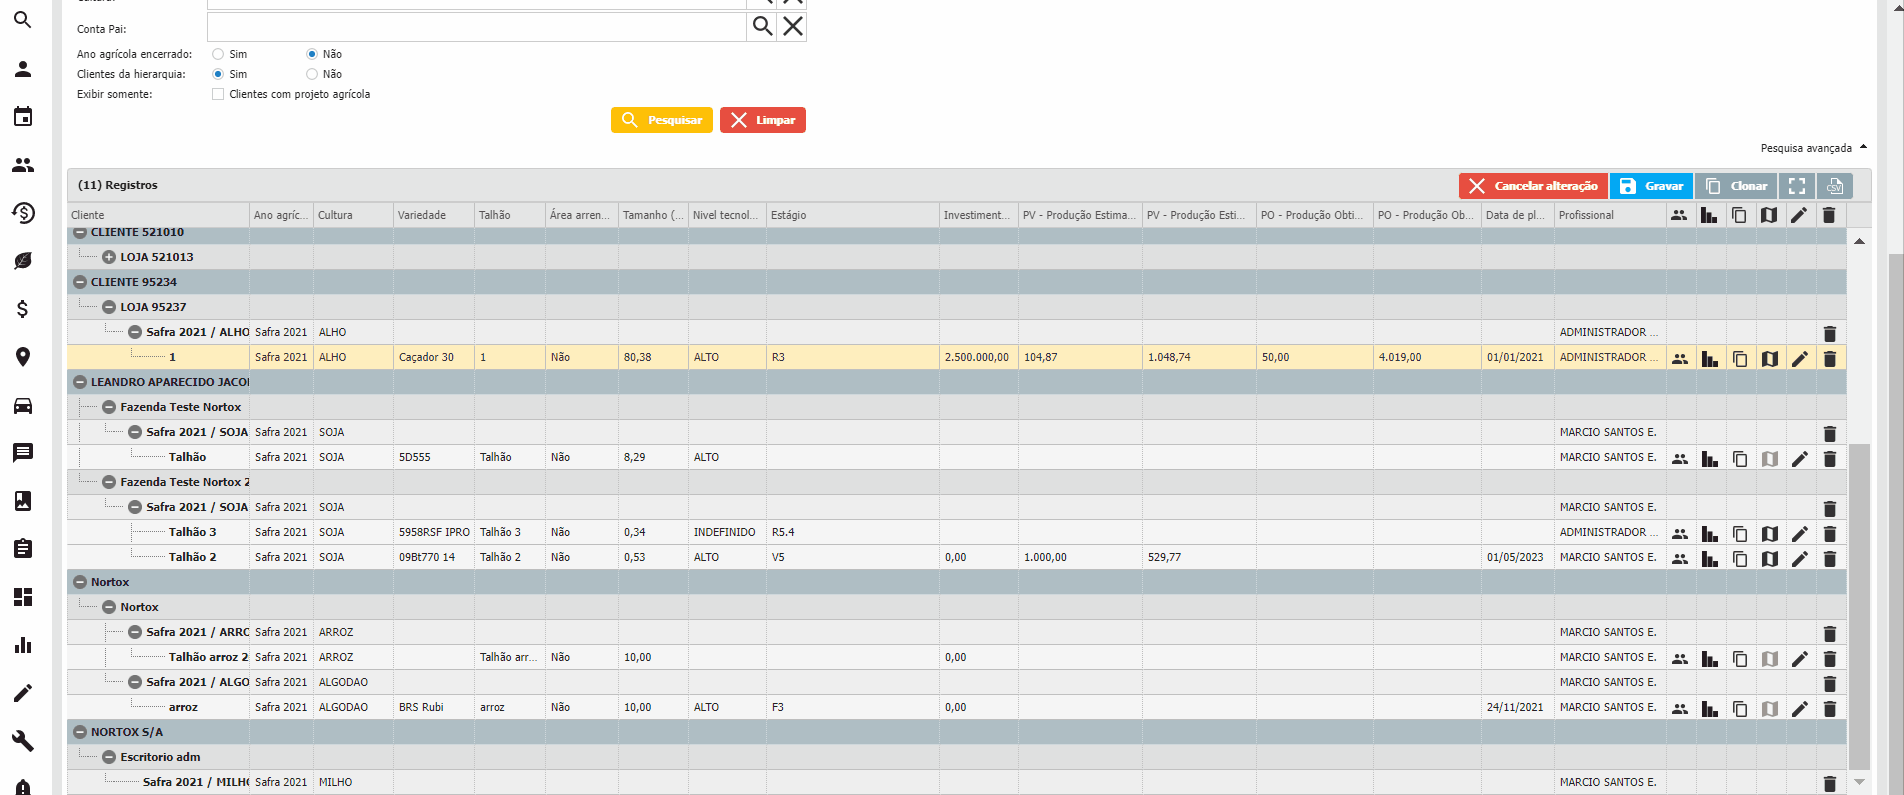Open the calendar sidebar icon

click(23, 117)
